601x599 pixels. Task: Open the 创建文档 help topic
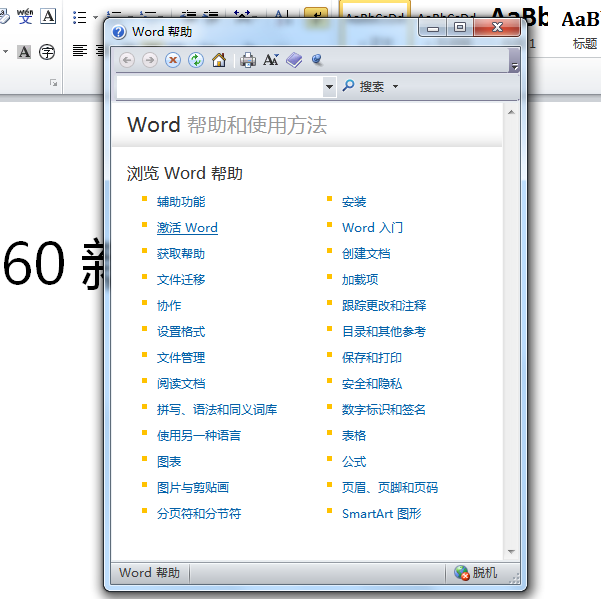click(366, 254)
